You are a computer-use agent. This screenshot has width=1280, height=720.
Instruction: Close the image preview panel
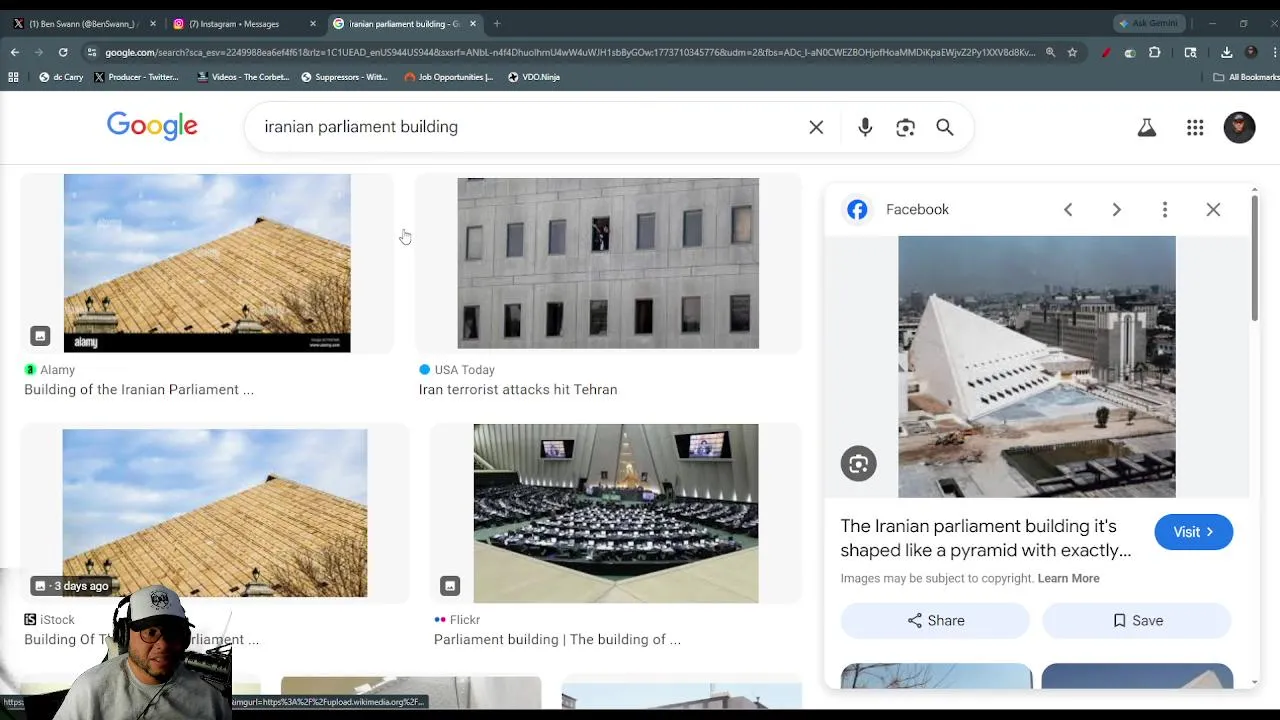pyautogui.click(x=1213, y=209)
